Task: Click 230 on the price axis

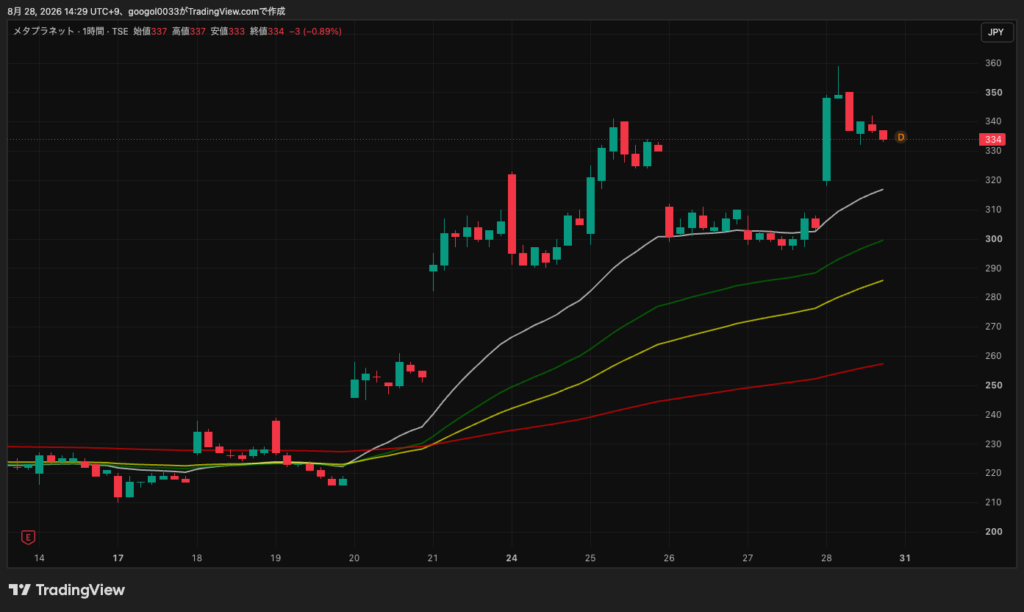Action: (x=993, y=444)
